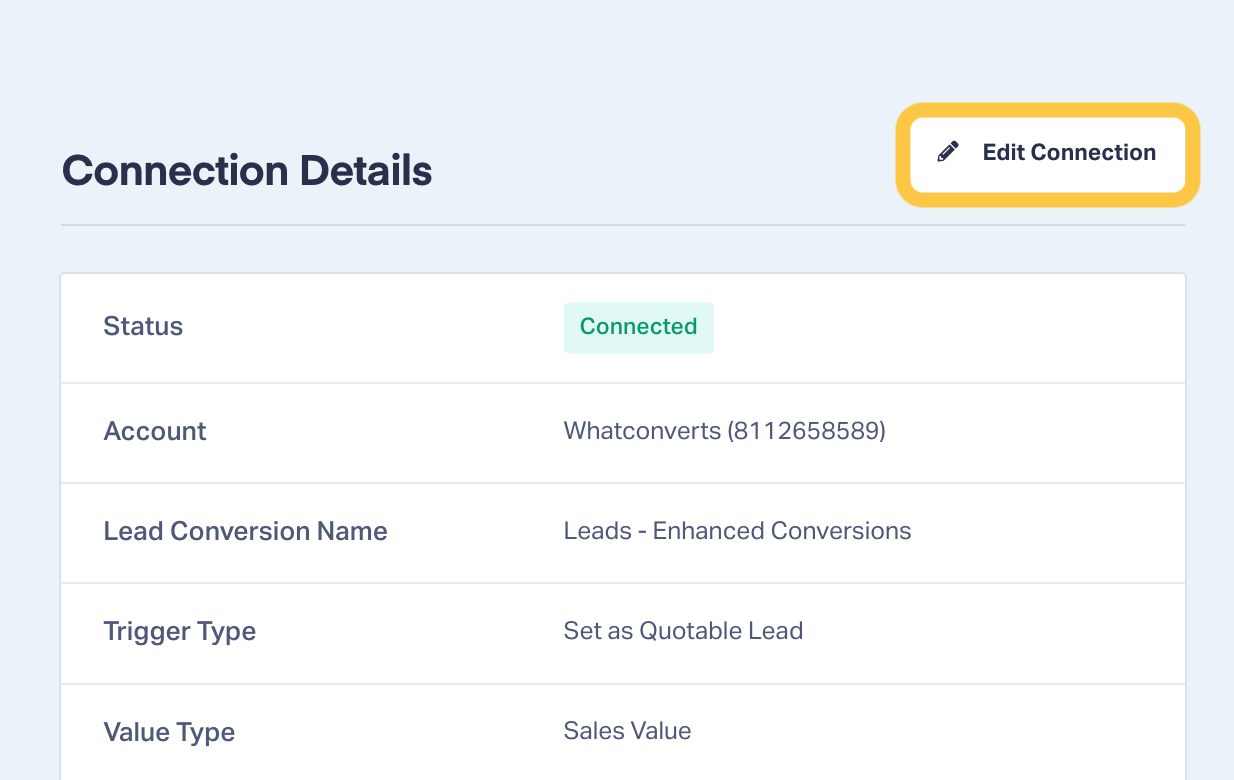Click the Leads - Enhanced Conversions value
Screen dimensions: 1234x780
pos(737,531)
